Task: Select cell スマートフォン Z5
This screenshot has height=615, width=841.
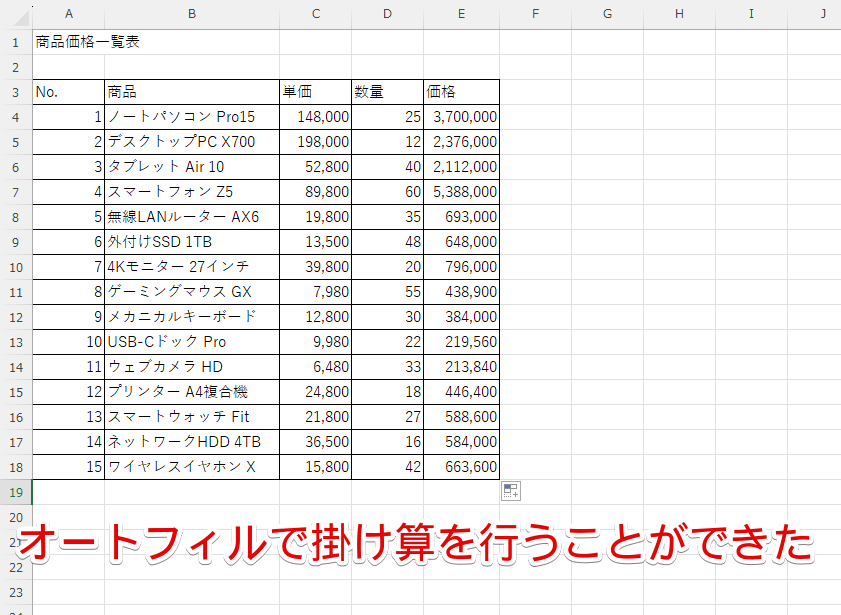Action: tap(192, 192)
